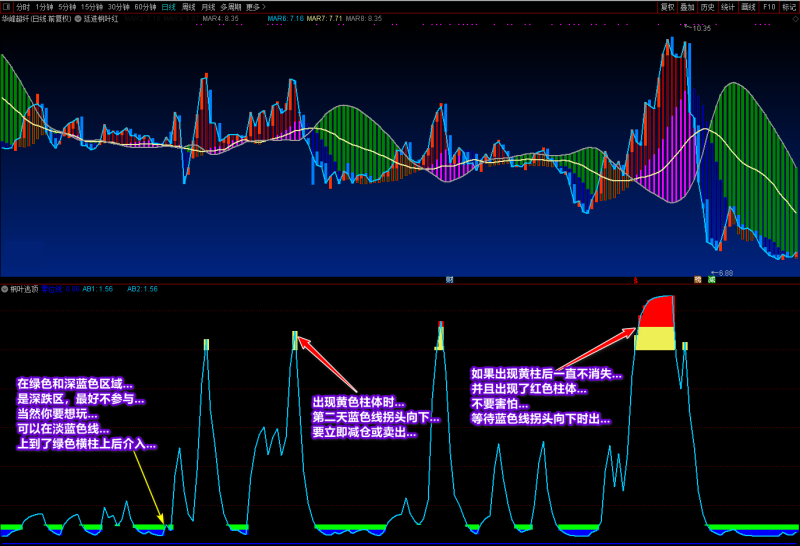The width and height of the screenshot is (800, 546).
Task: Click the panel layout icon at top-left
Action: pos(6,6)
